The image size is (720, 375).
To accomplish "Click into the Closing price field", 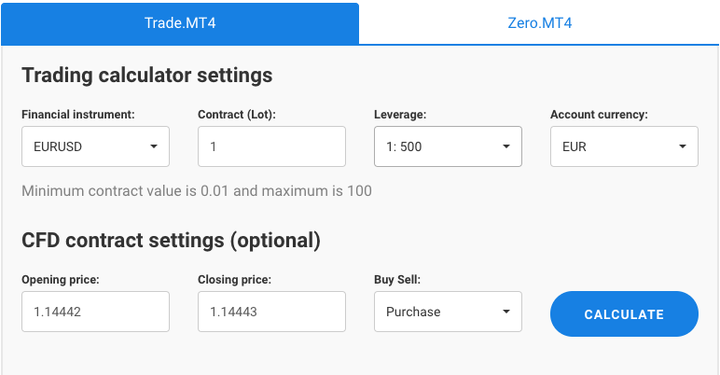I will pos(272,311).
